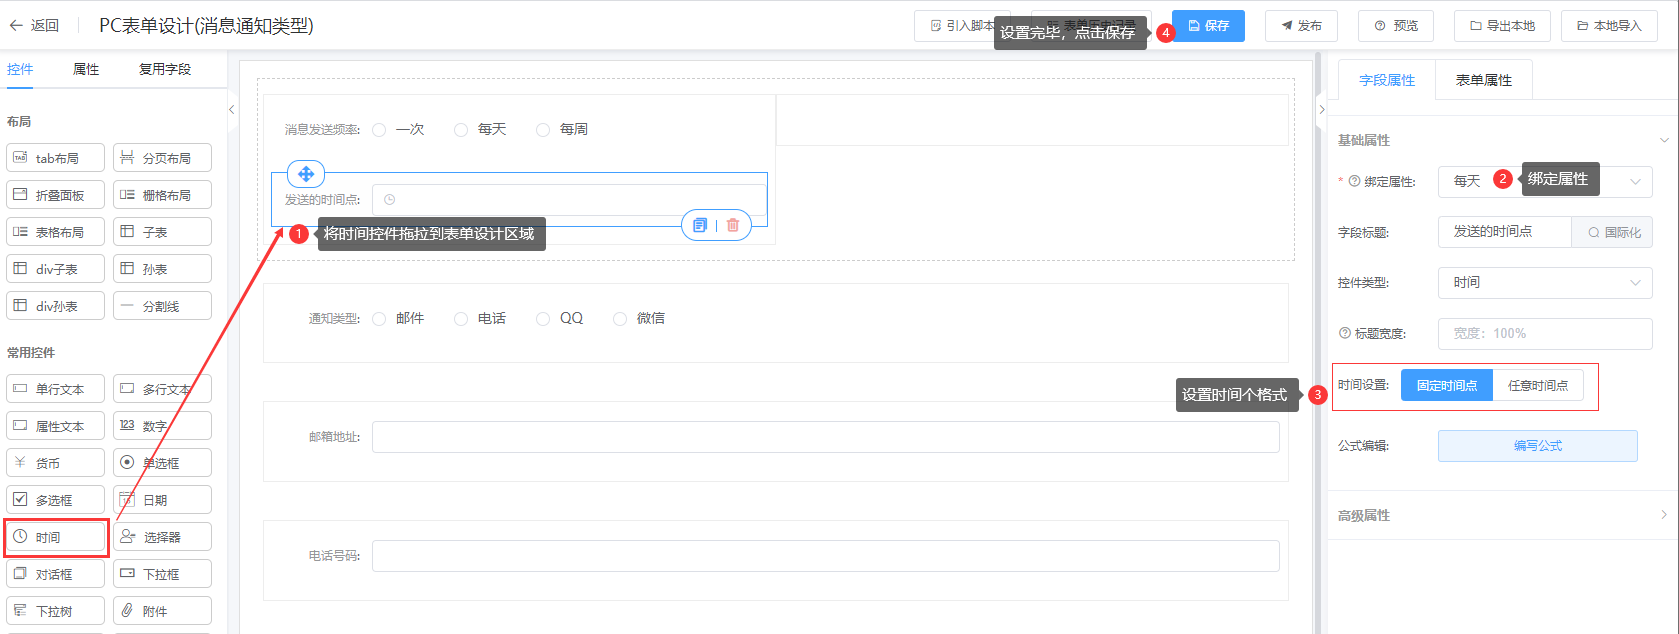Select the tab布局 layout control
1679x634 pixels.
[x=55, y=158]
